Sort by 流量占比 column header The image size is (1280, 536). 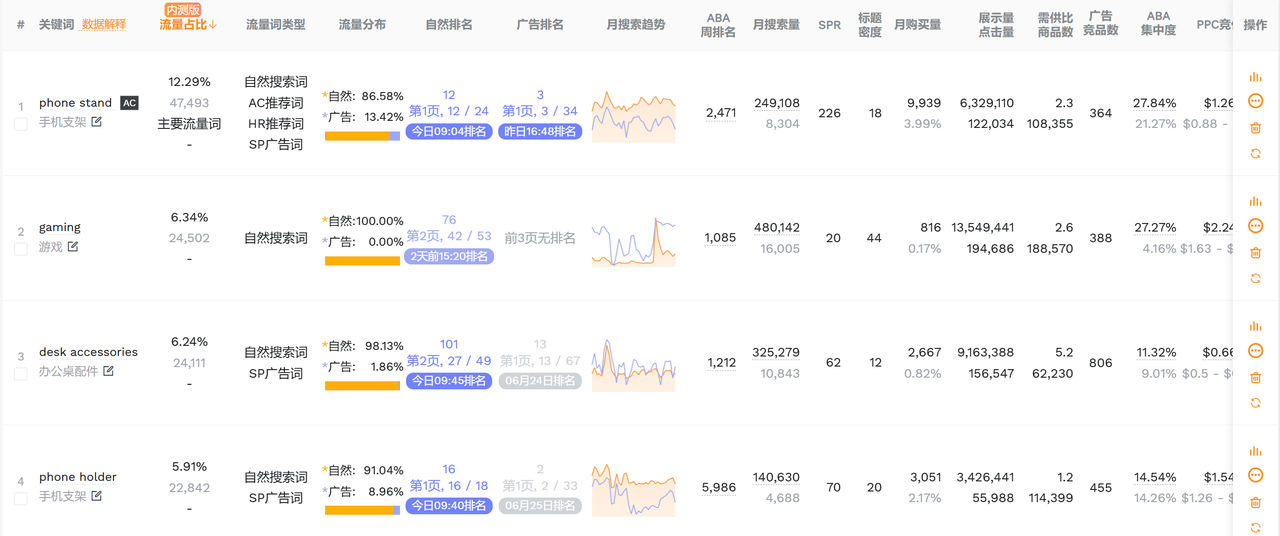pyautogui.click(x=188, y=24)
